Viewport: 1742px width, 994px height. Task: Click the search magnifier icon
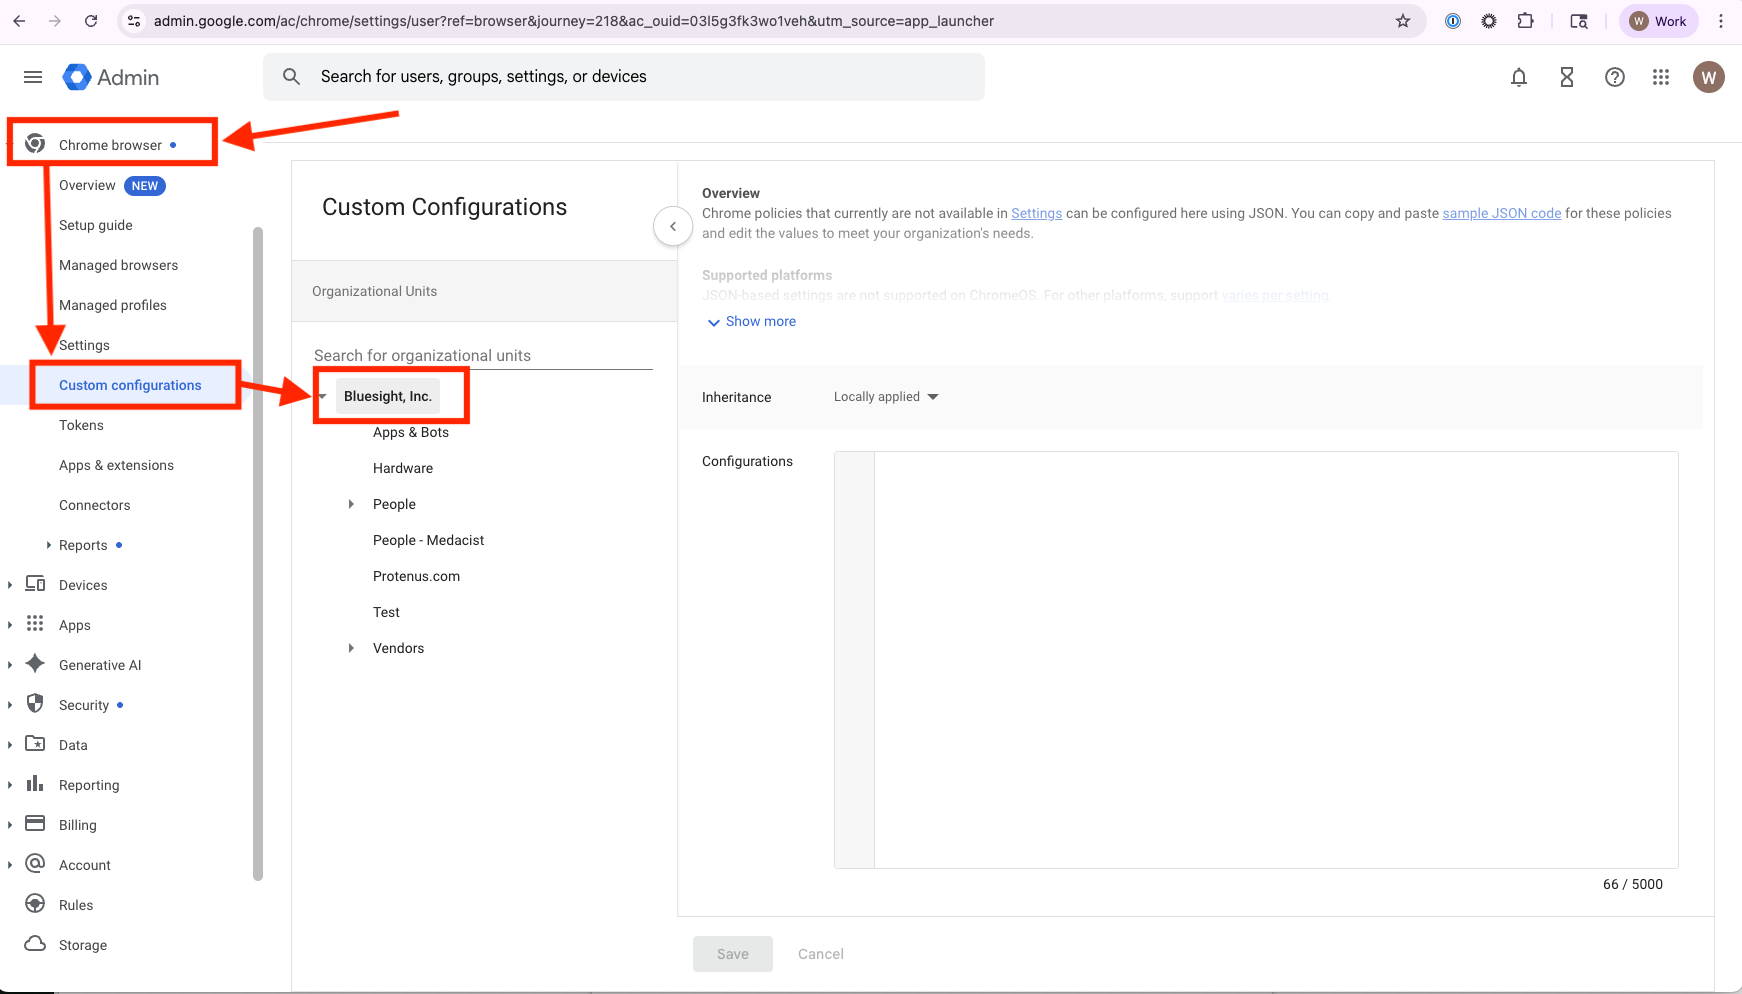(x=291, y=77)
